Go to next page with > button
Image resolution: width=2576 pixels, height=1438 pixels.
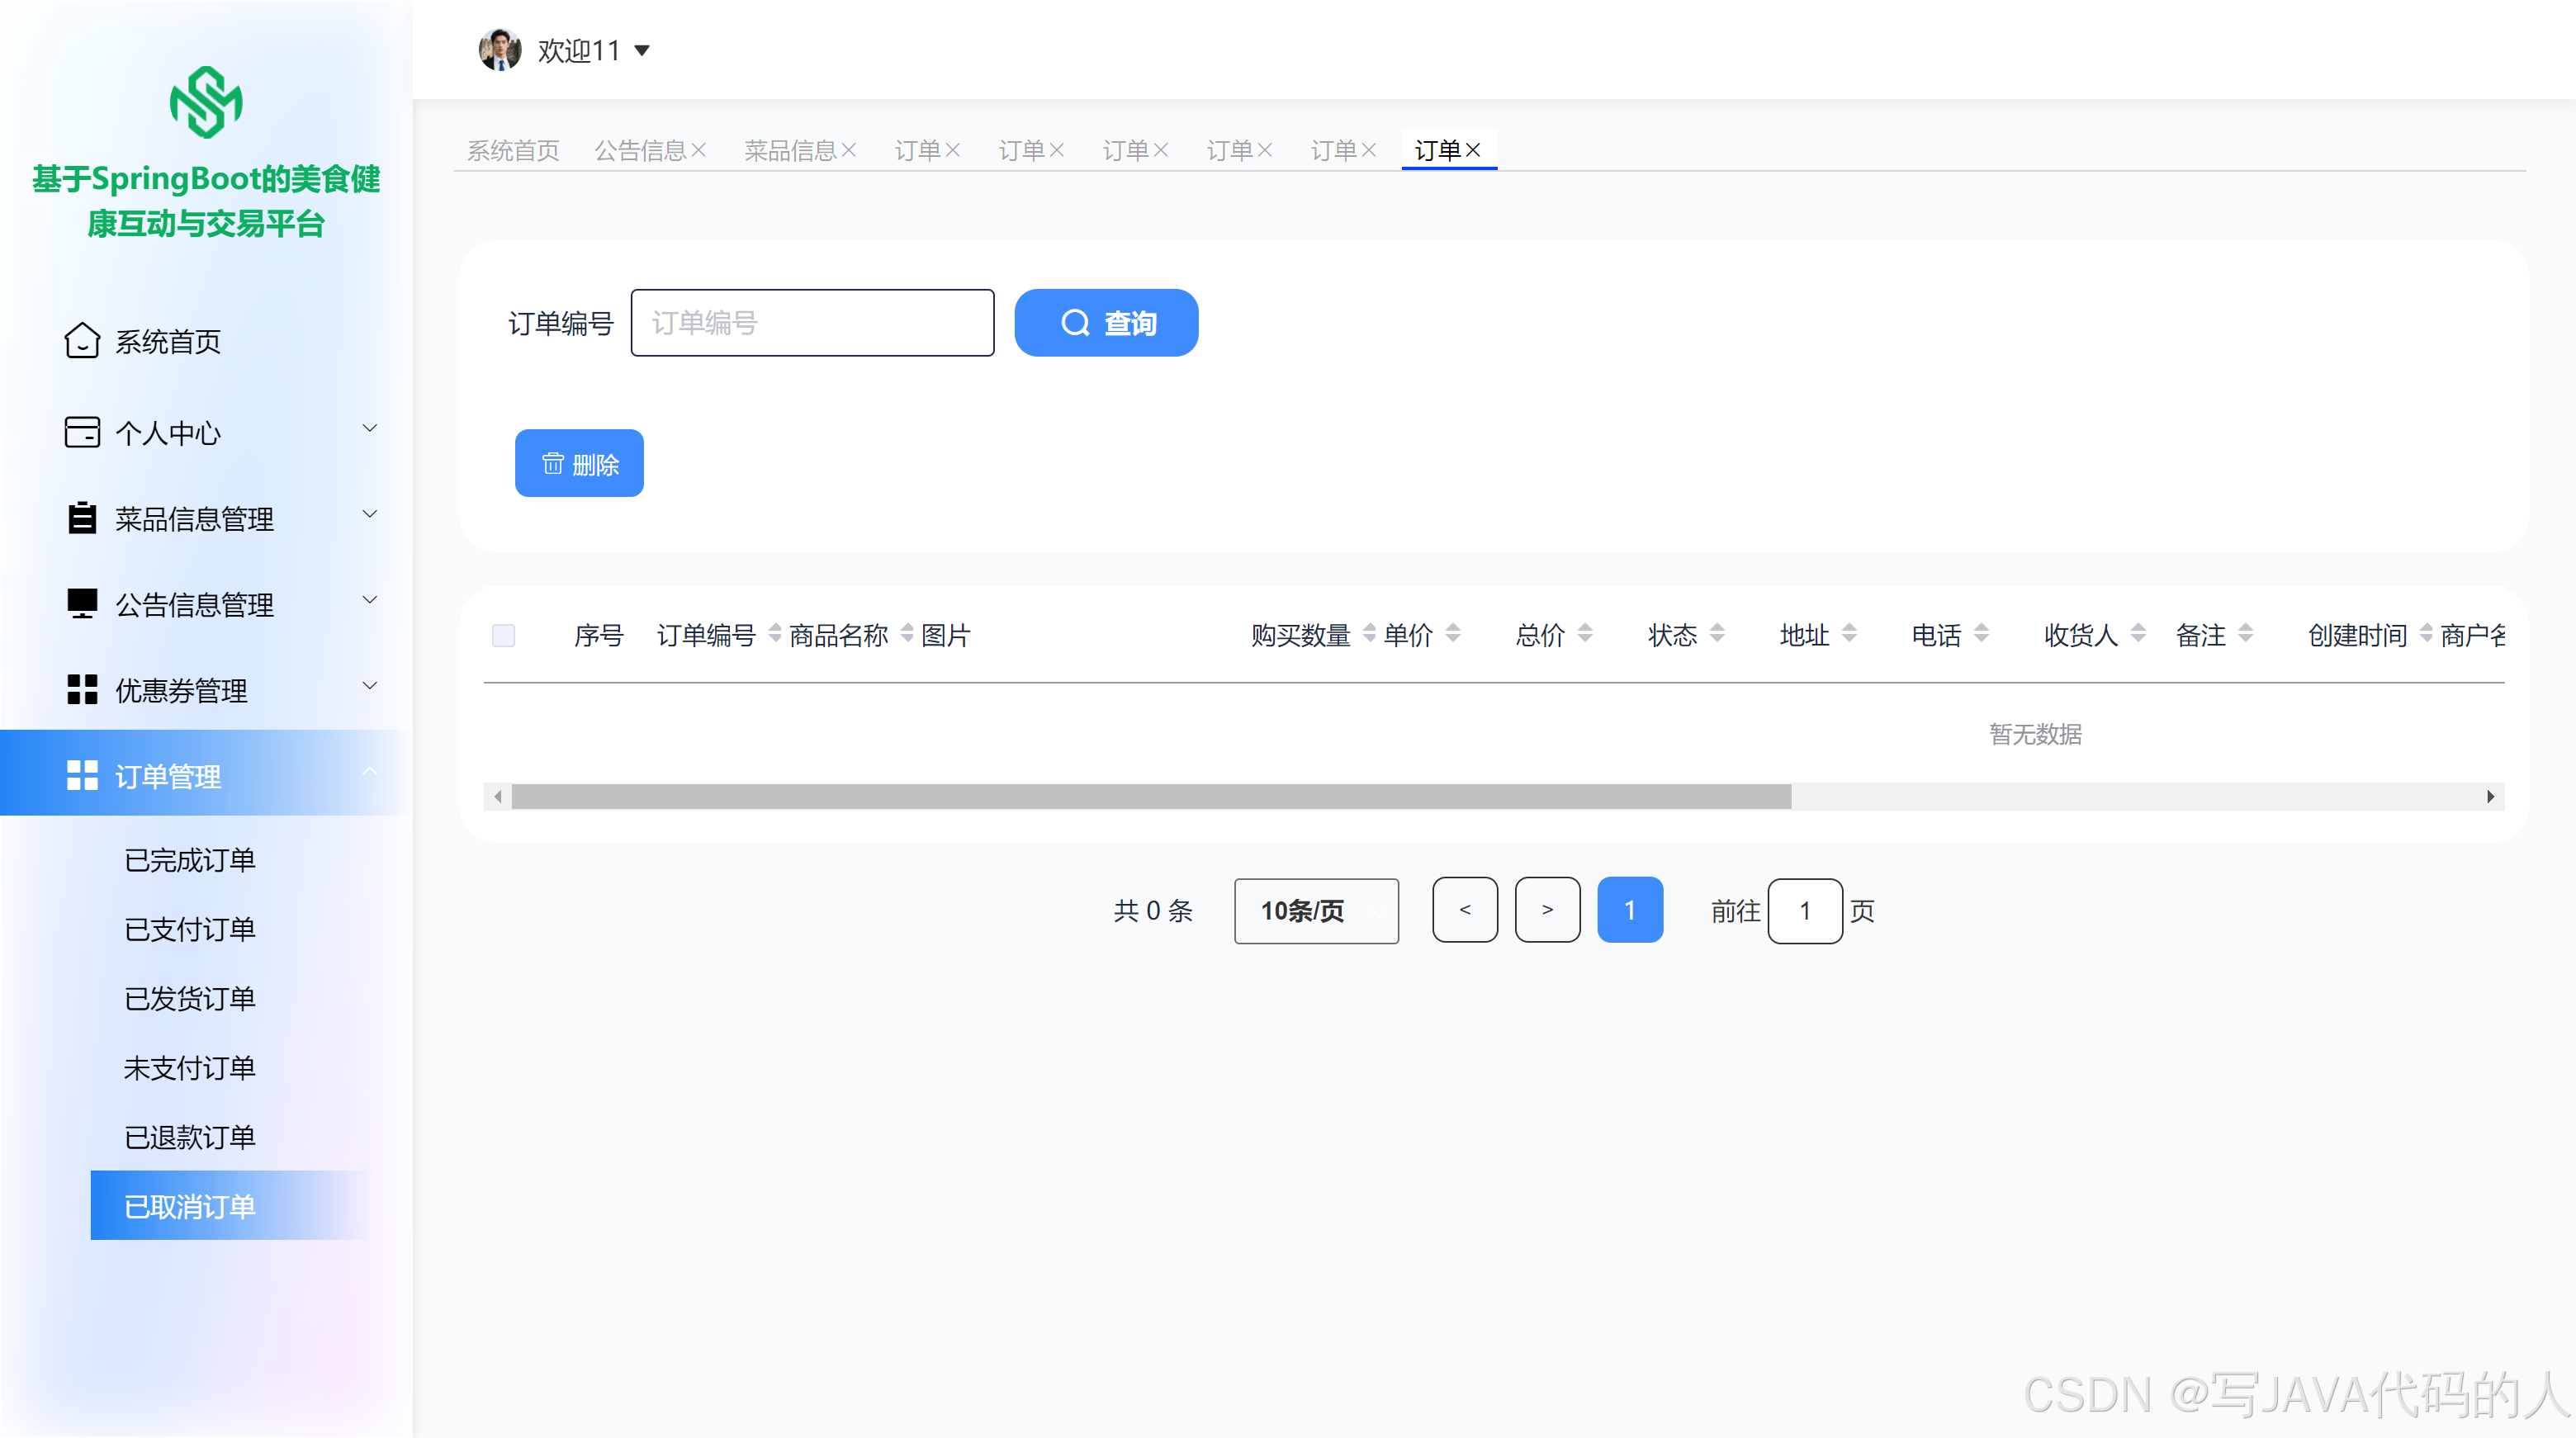[x=1547, y=910]
